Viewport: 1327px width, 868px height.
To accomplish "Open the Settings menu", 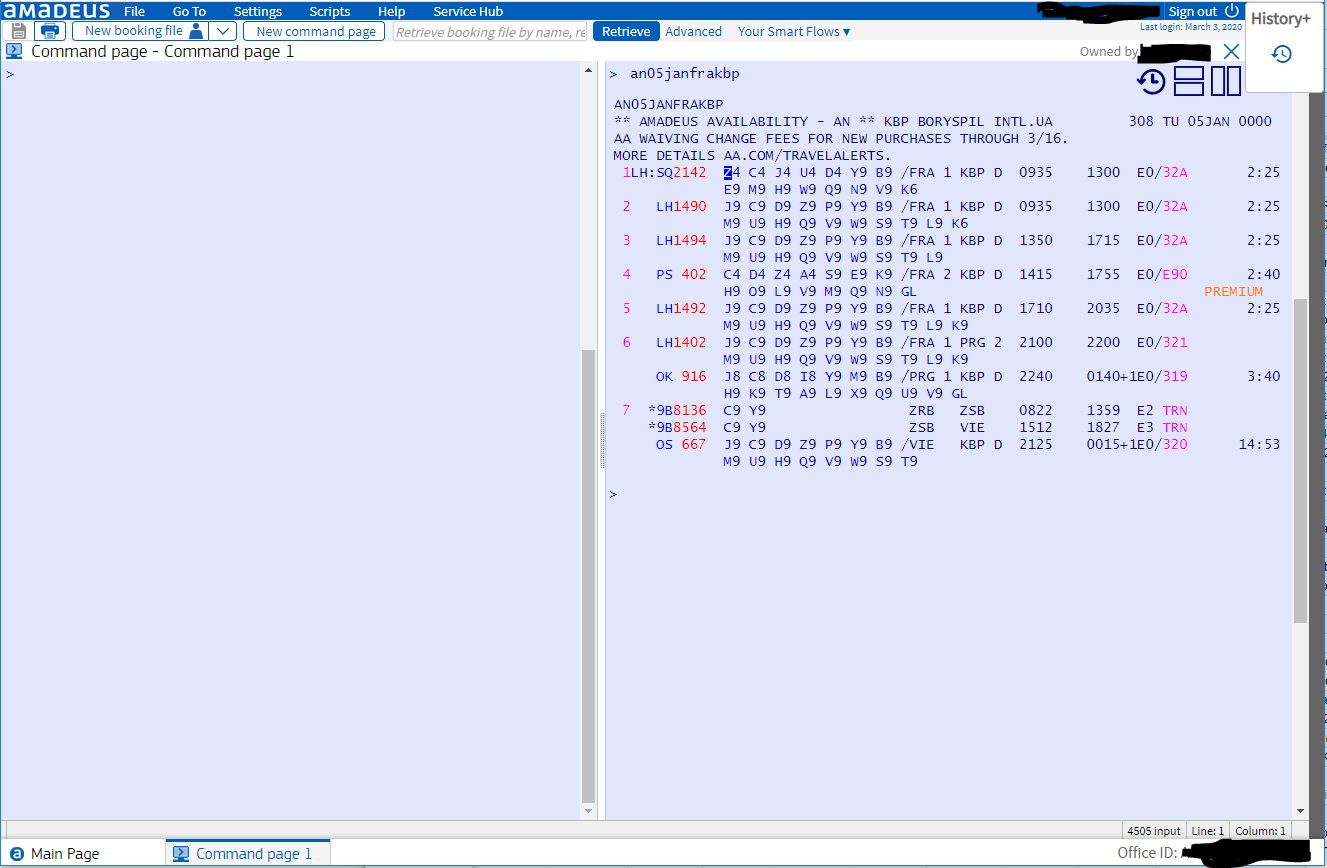I will tap(258, 11).
